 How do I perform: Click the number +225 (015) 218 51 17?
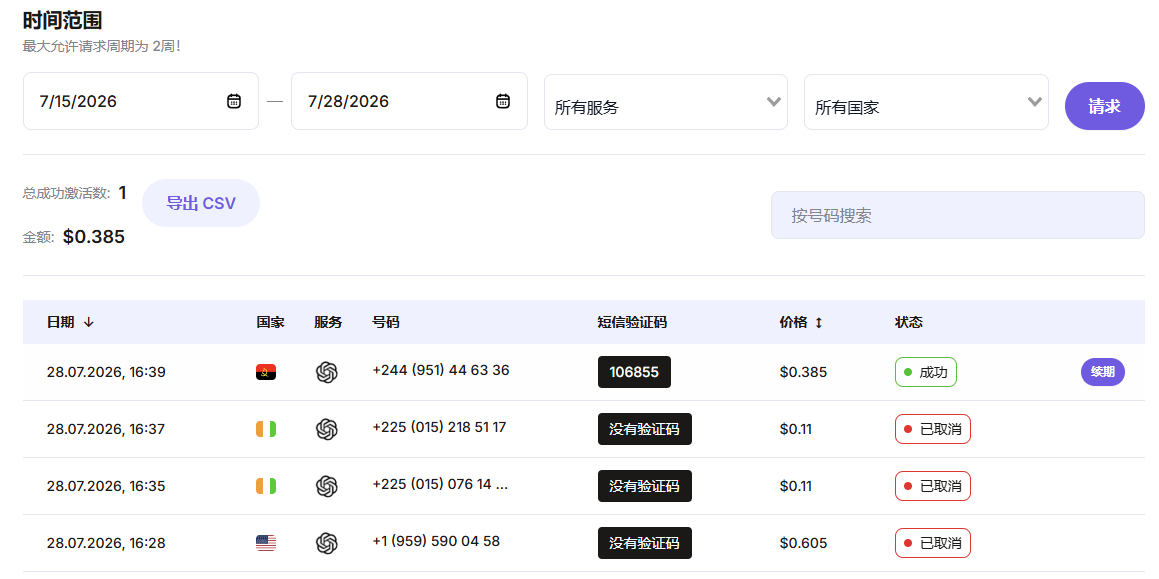[440, 427]
